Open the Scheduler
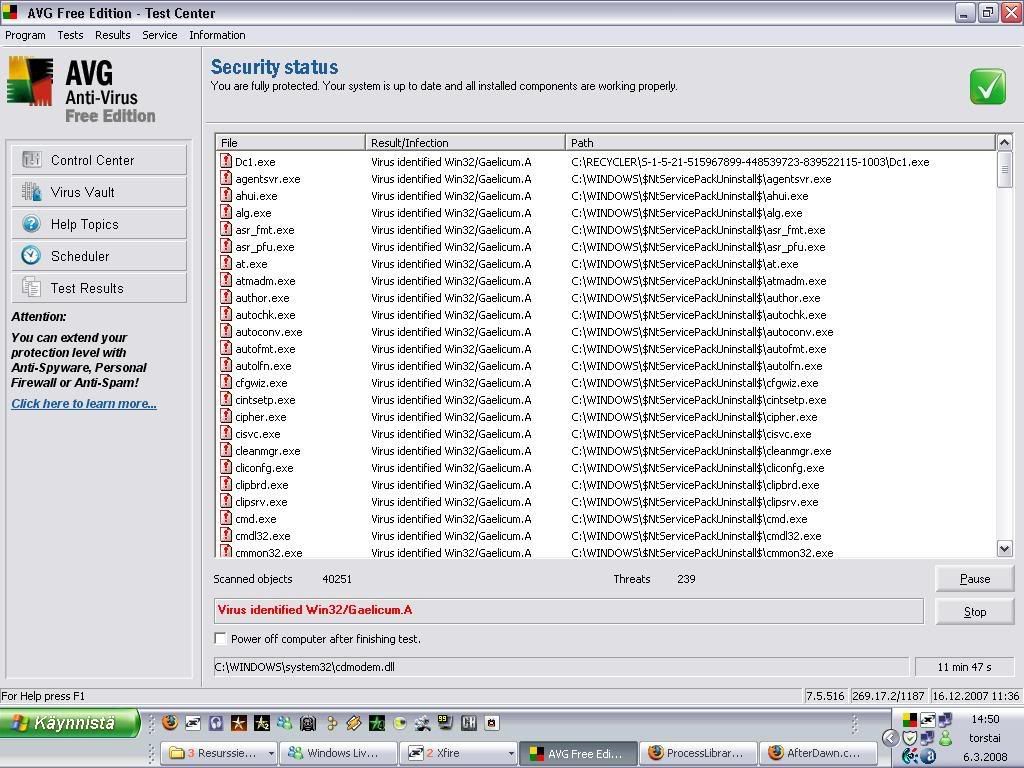 99,256
